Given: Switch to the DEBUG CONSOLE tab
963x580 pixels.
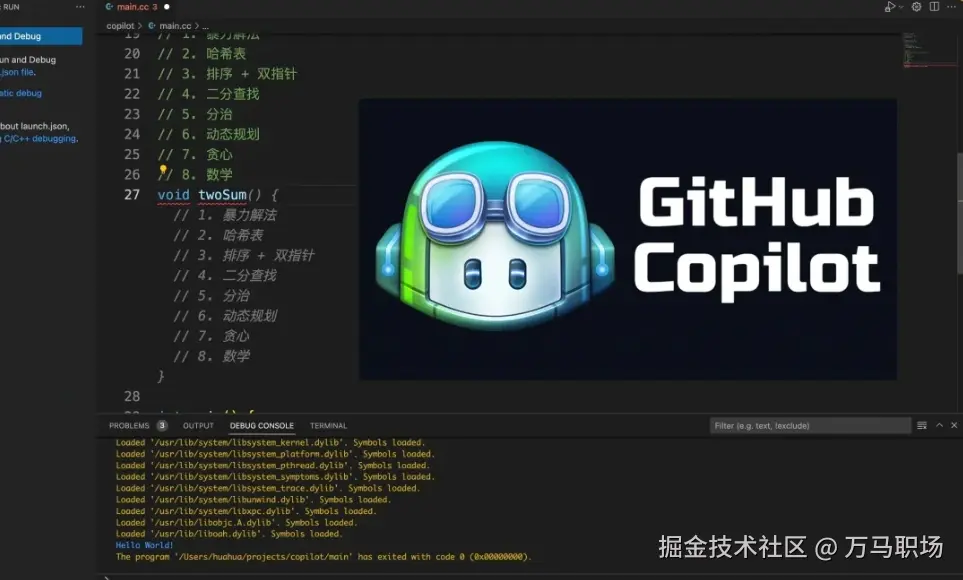Looking at the screenshot, I should 262,425.
